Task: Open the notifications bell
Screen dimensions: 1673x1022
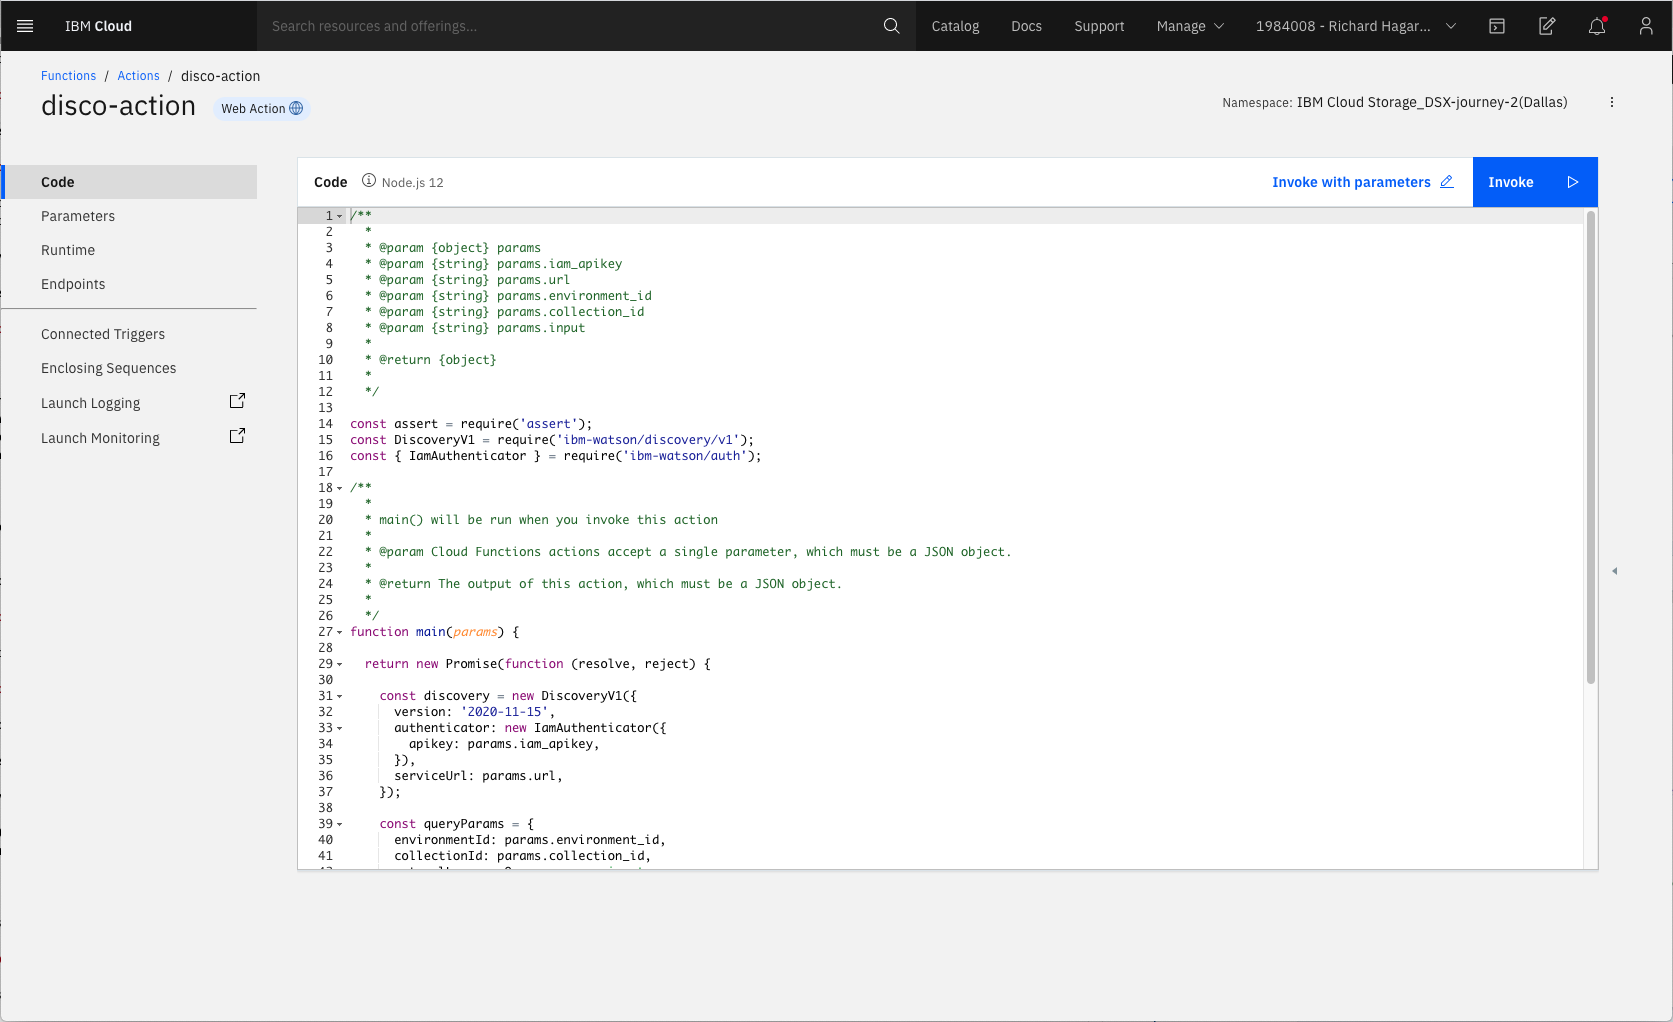Action: [x=1597, y=26]
